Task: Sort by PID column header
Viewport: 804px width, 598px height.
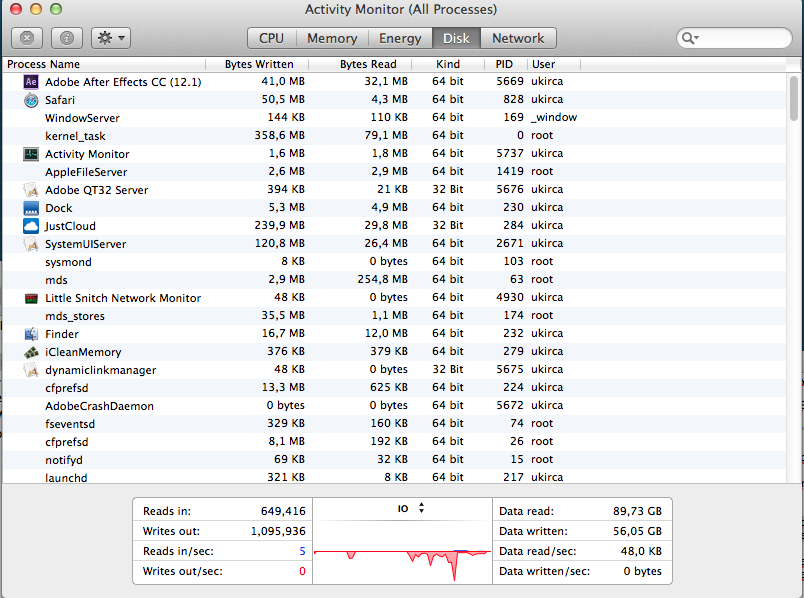Action: 506,64
